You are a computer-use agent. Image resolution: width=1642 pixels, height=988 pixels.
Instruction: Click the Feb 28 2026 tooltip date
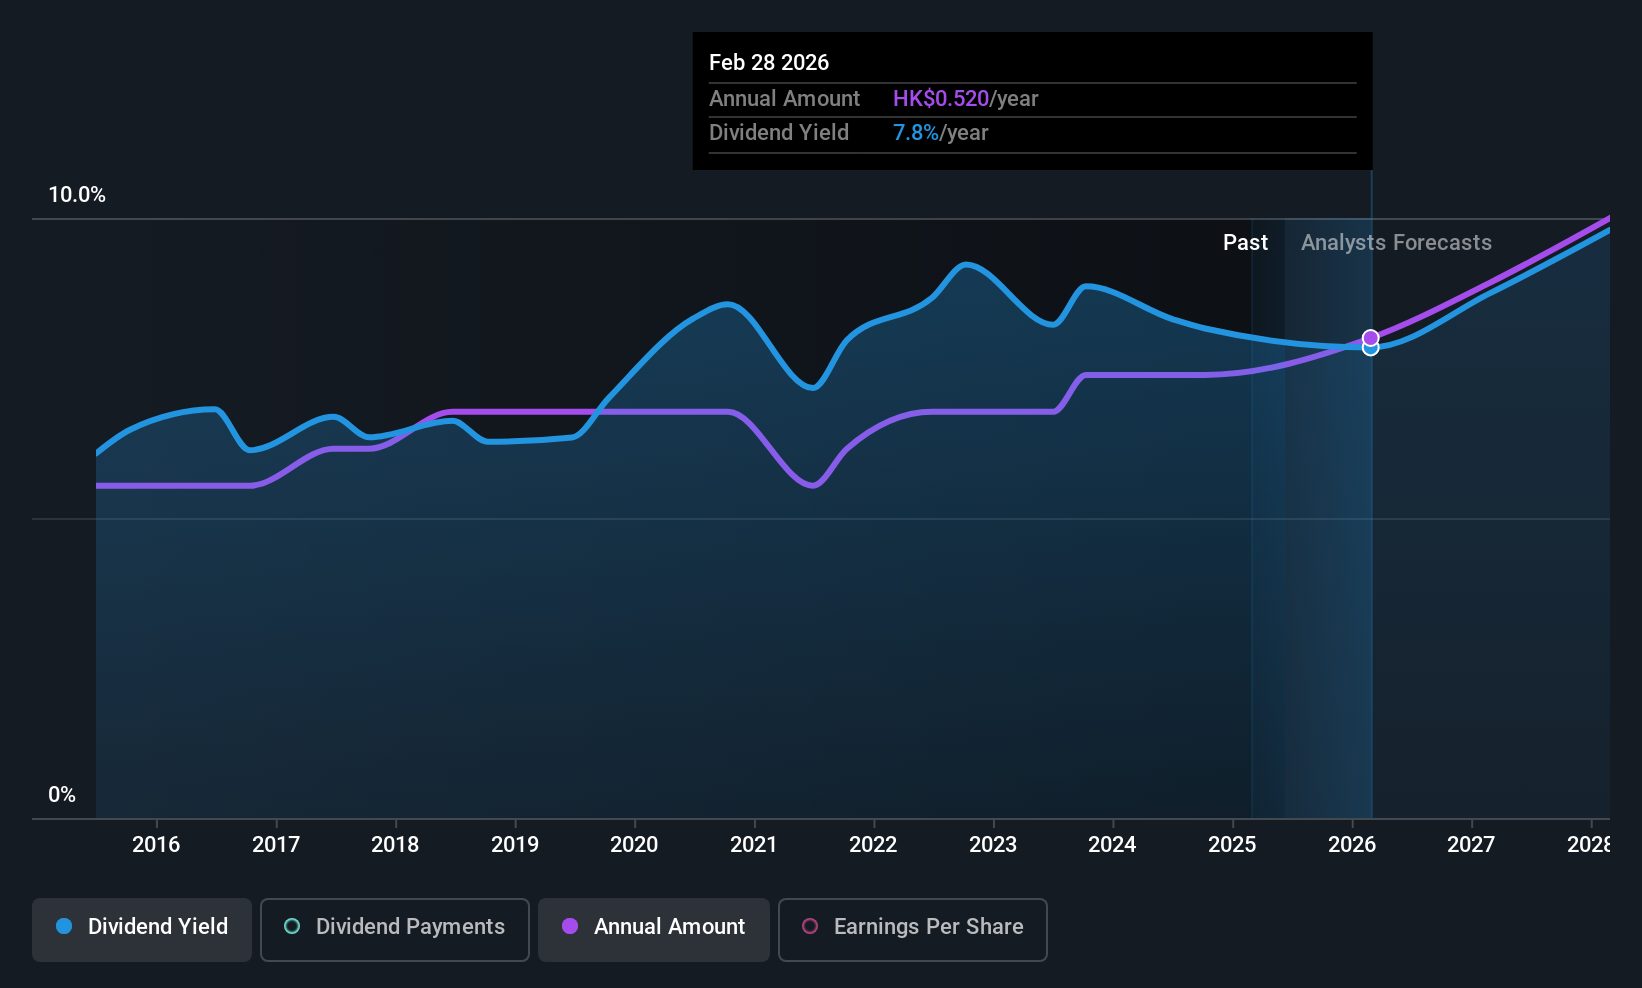click(769, 62)
